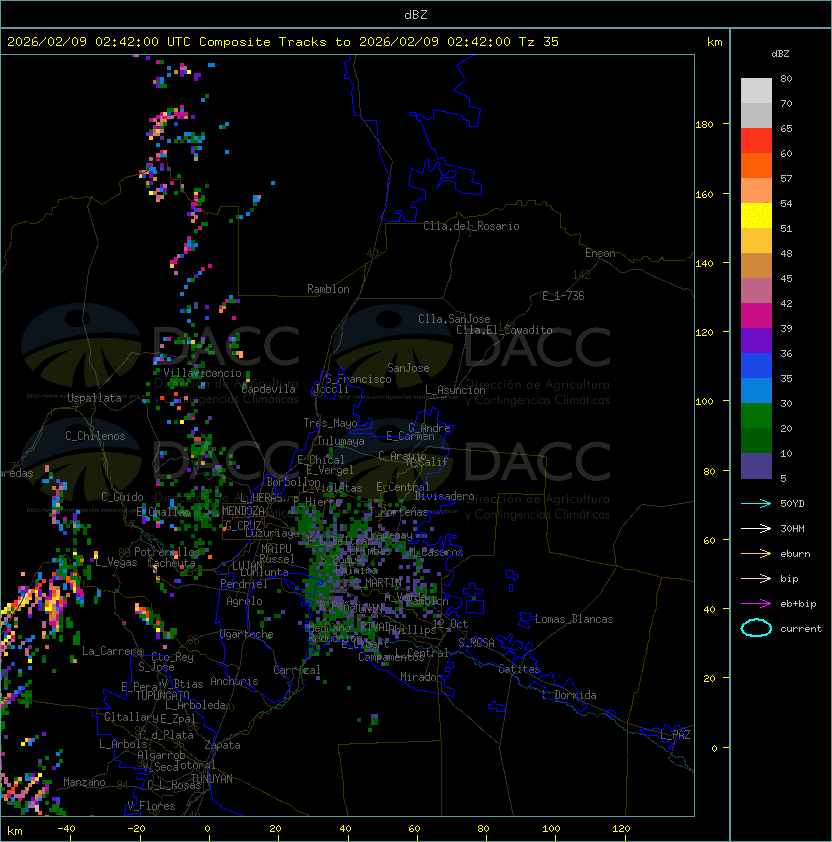Click the 'Perdriel' map label
The height and width of the screenshot is (842, 832).
tap(244, 584)
